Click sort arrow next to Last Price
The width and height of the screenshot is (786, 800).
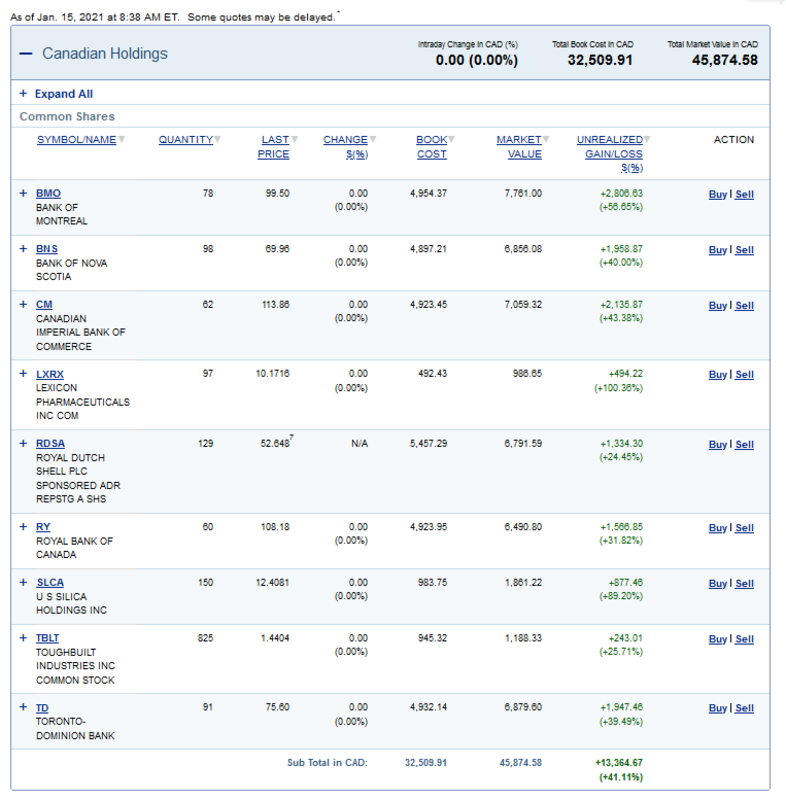tap(294, 139)
